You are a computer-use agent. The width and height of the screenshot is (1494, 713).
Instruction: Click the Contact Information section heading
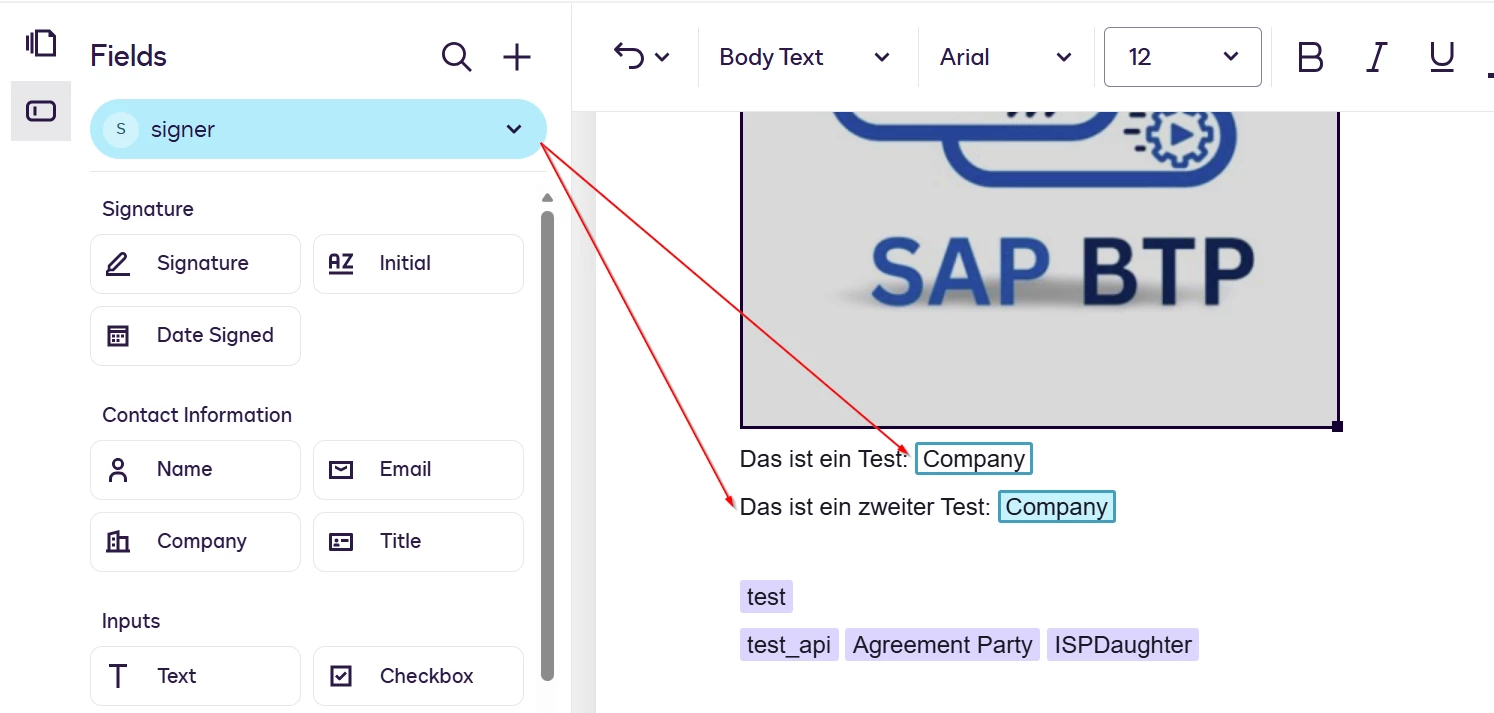[197, 415]
